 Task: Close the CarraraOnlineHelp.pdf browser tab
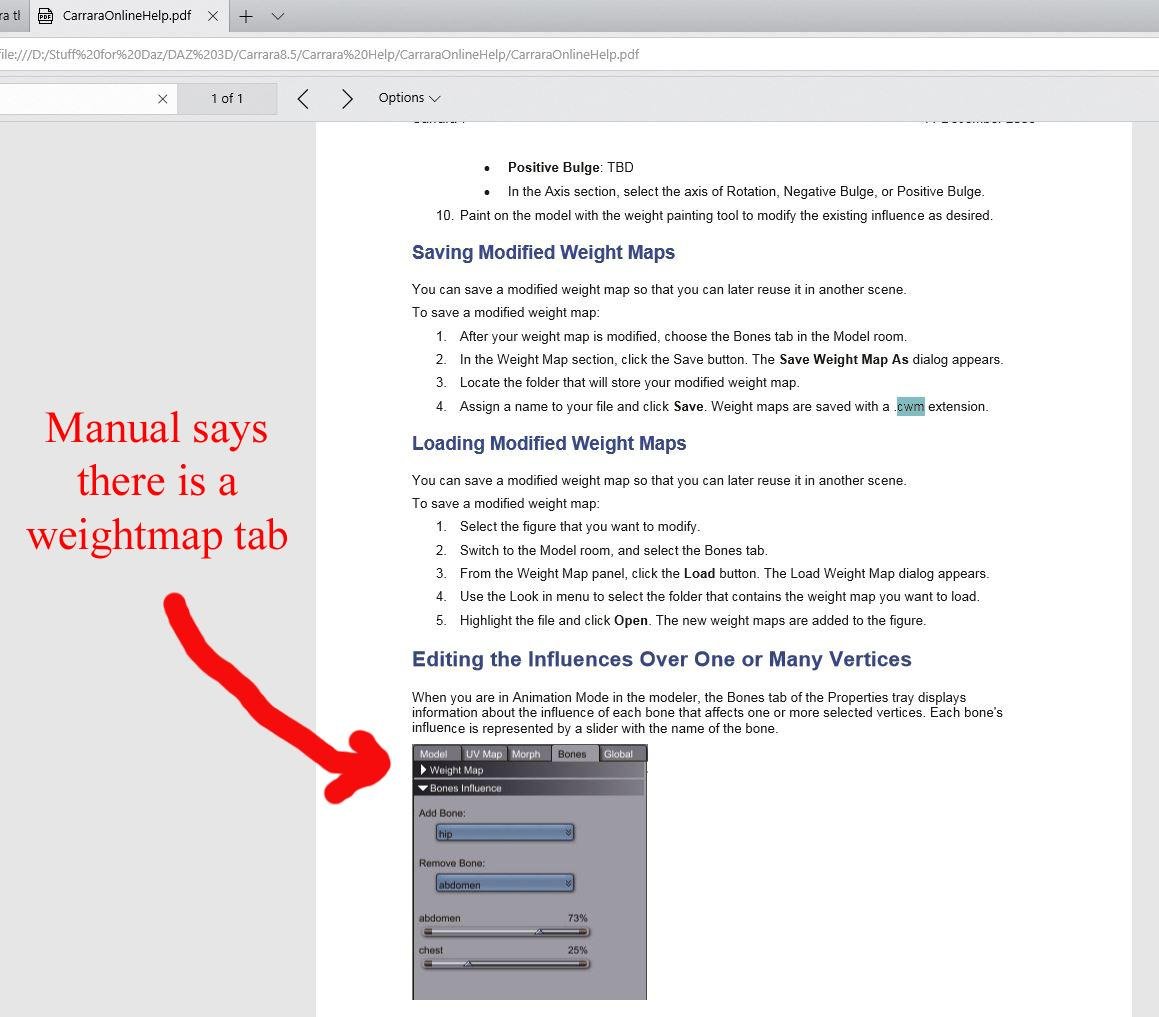click(x=213, y=16)
